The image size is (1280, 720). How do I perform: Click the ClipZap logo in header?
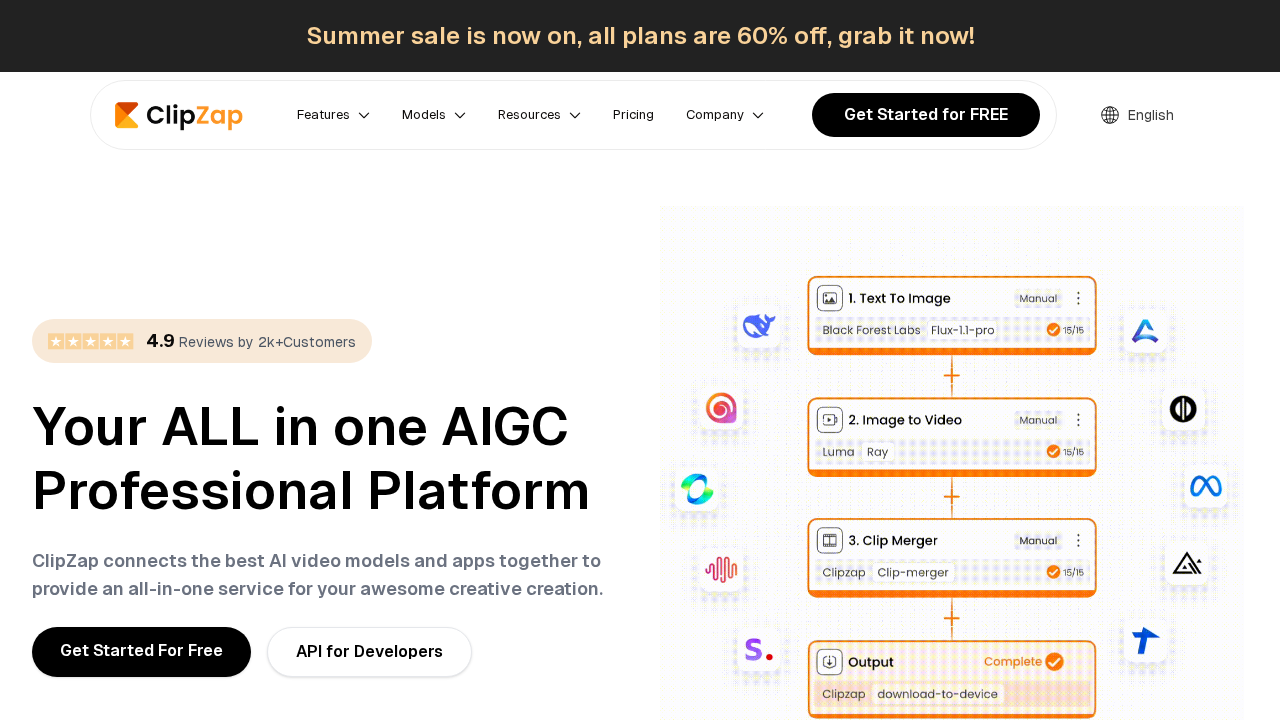click(179, 115)
